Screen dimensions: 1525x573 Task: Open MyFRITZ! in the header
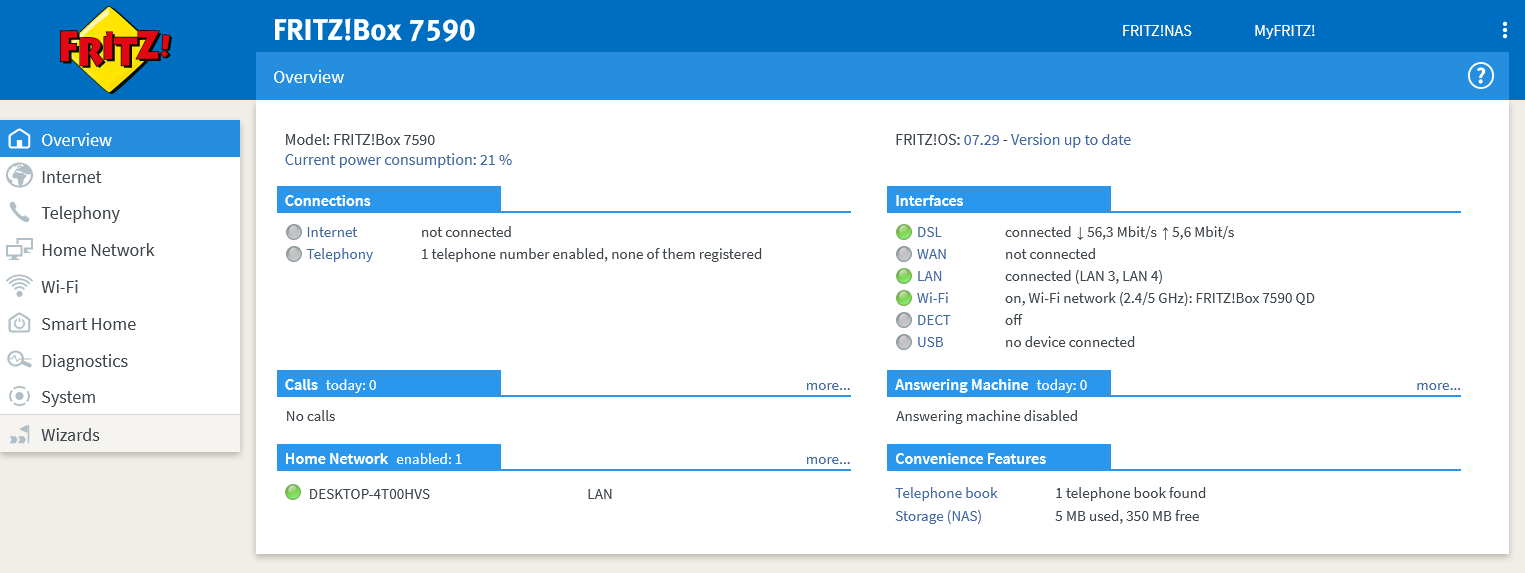click(1284, 31)
